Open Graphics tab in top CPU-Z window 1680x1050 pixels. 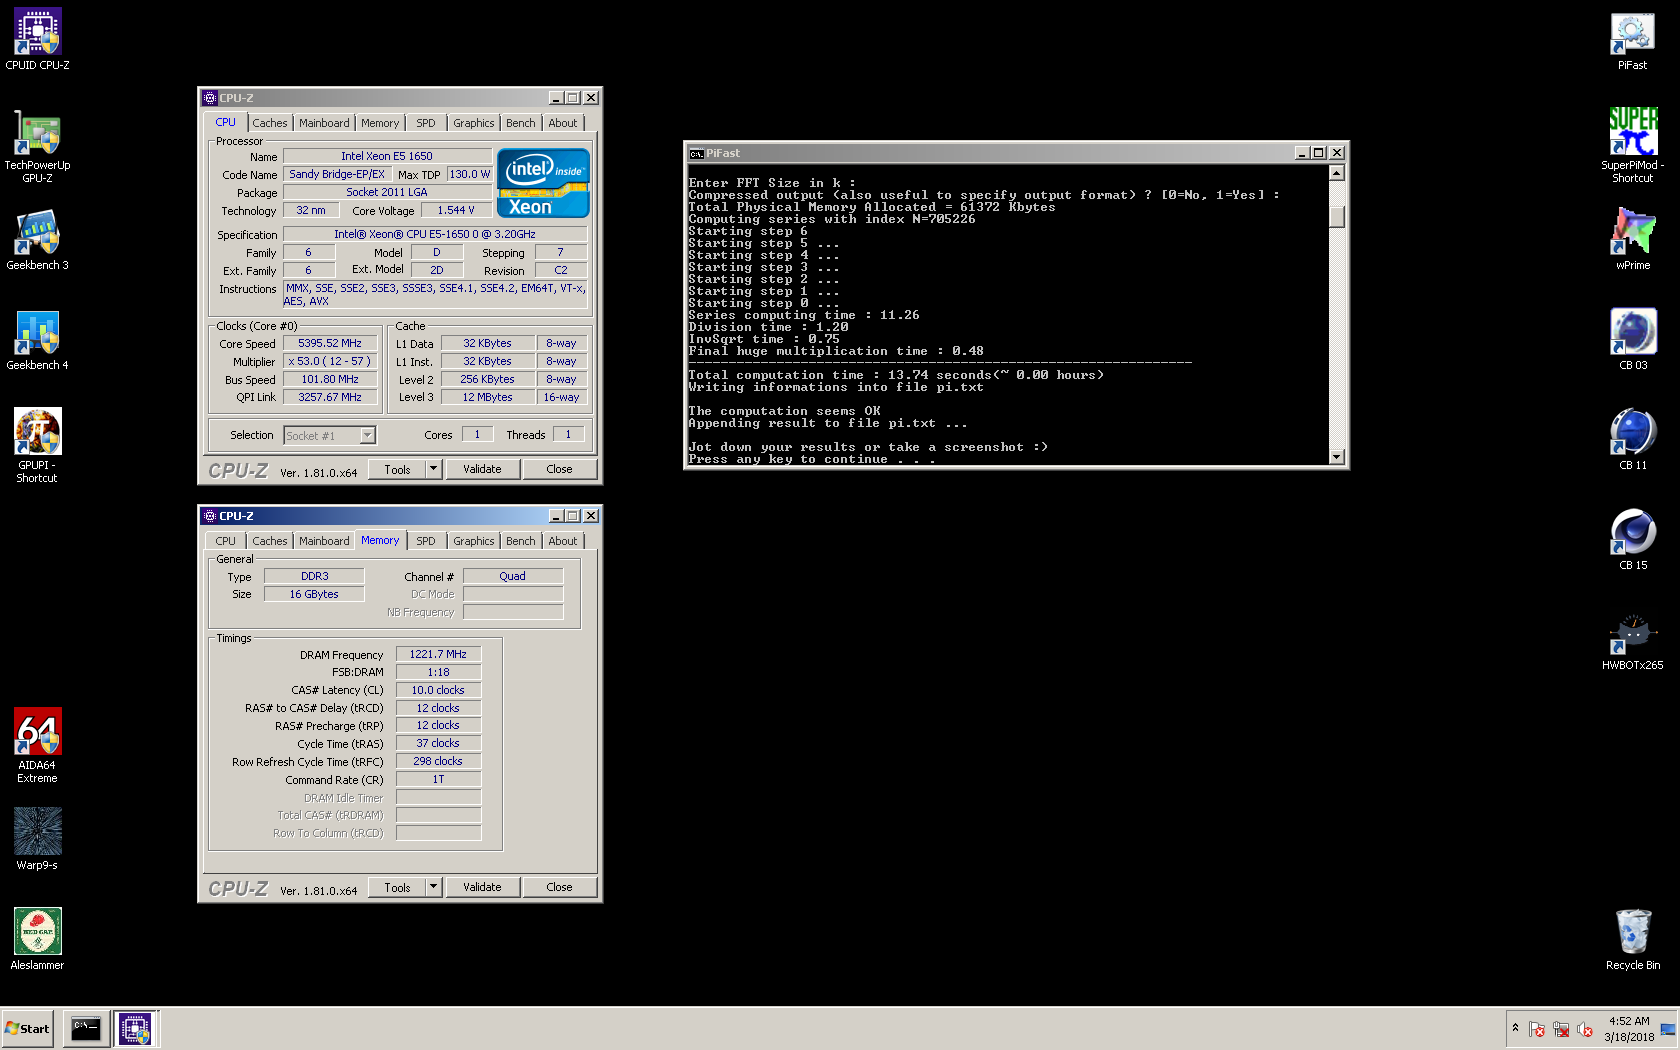473,123
